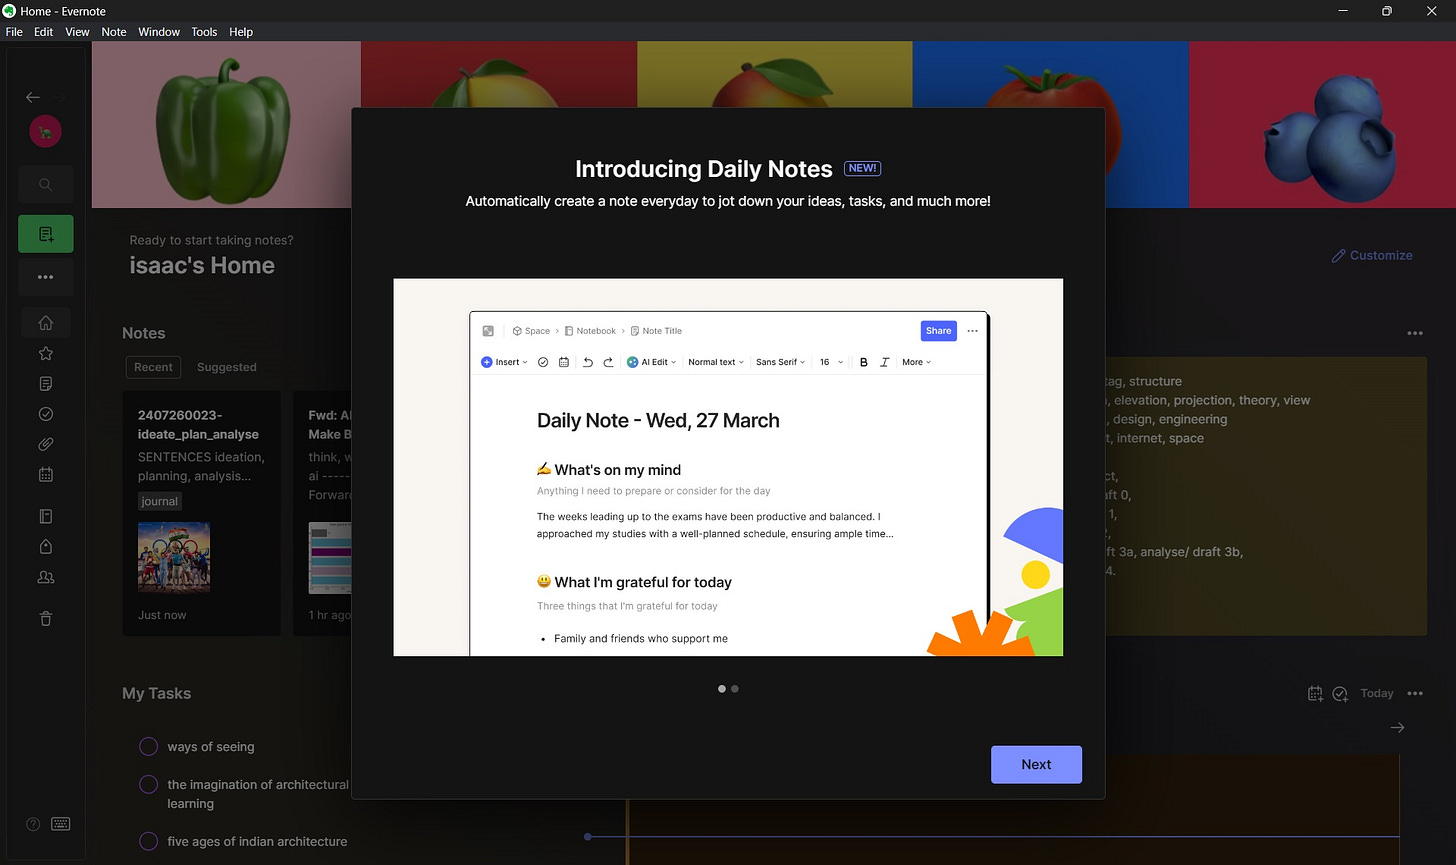Create a new note with green button
Screen dimensions: 1456x865
pyautogui.click(x=45, y=234)
